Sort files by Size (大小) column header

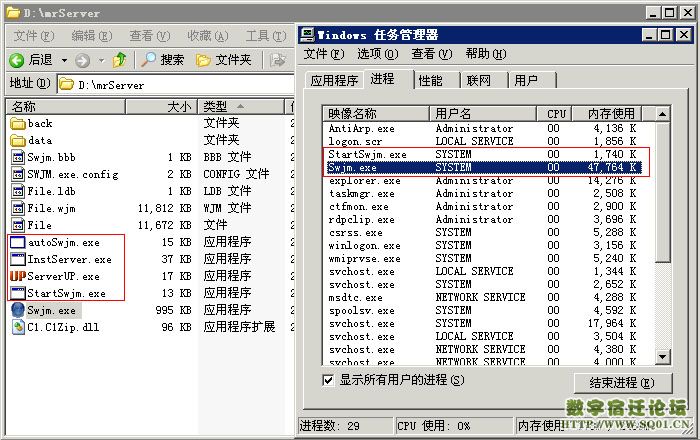point(161,107)
